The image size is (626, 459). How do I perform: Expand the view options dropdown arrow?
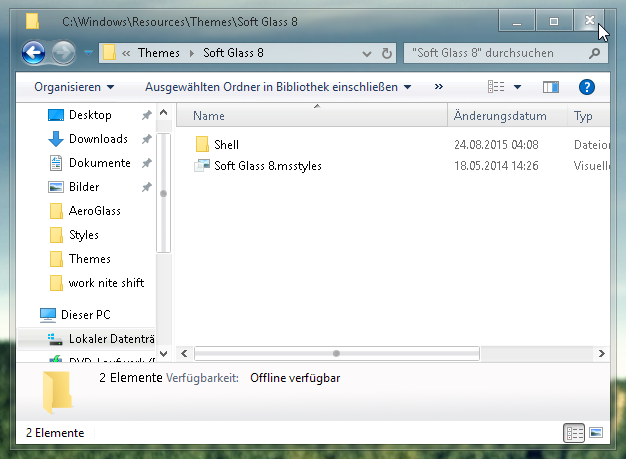[x=518, y=88]
